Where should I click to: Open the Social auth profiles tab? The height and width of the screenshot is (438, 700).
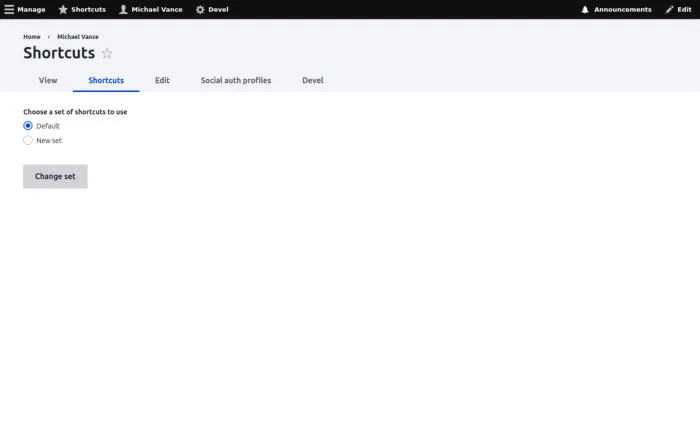pos(236,80)
